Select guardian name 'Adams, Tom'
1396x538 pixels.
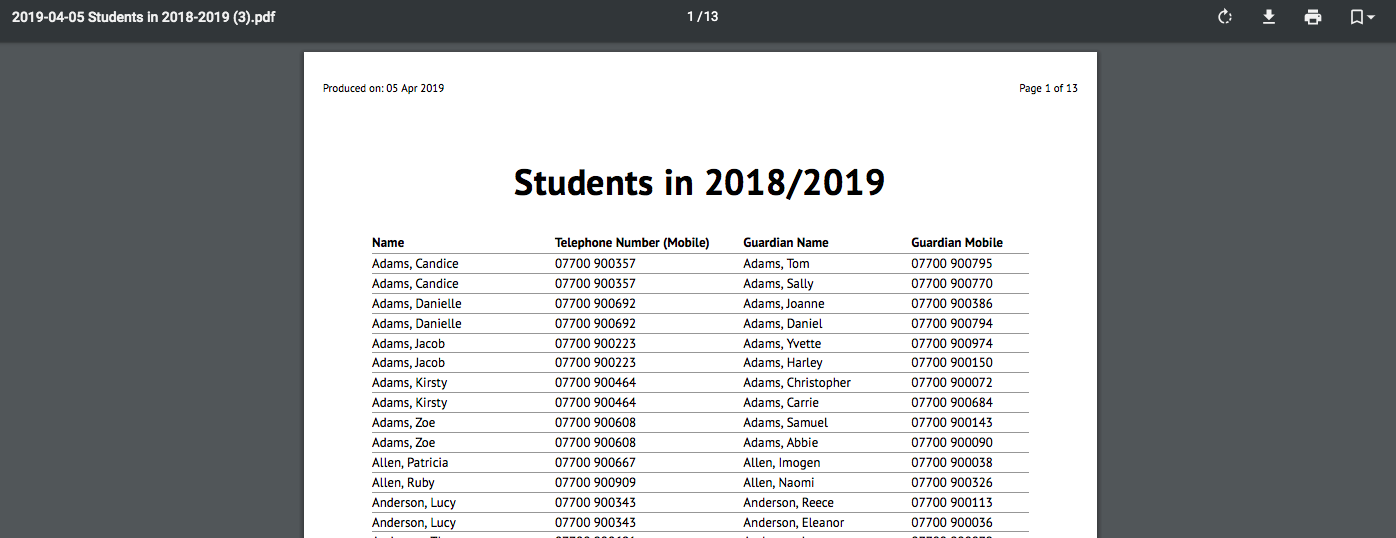(x=776, y=264)
